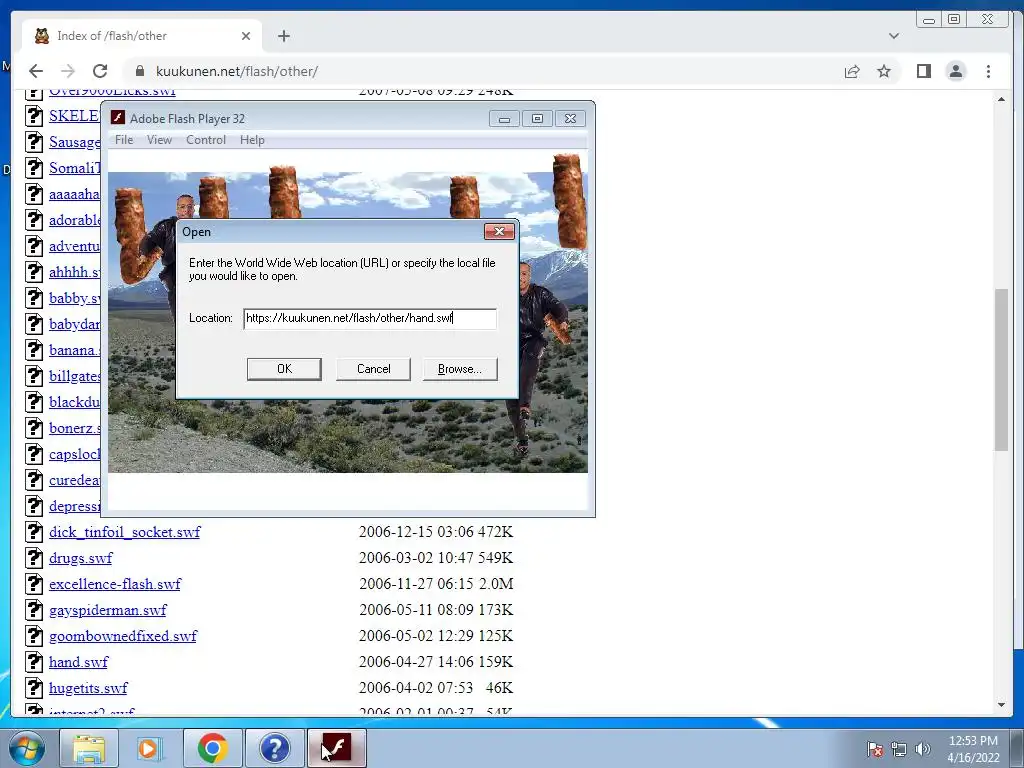Switch to Flash Player taskbar icon

(x=336, y=748)
